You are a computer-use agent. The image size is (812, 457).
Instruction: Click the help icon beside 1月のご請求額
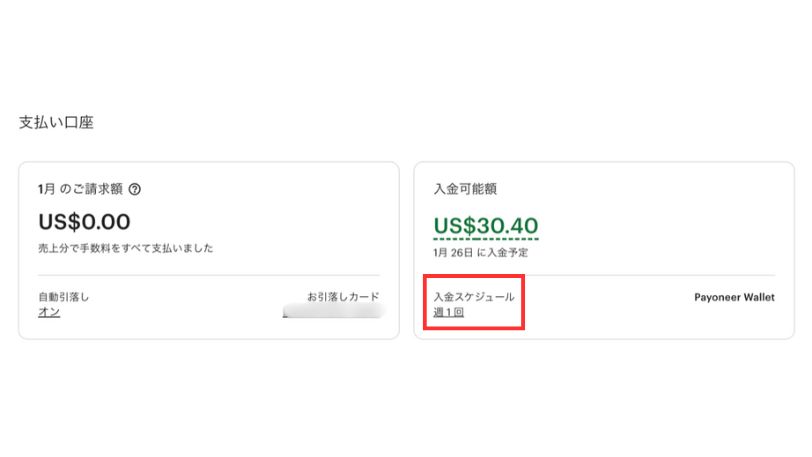135,188
